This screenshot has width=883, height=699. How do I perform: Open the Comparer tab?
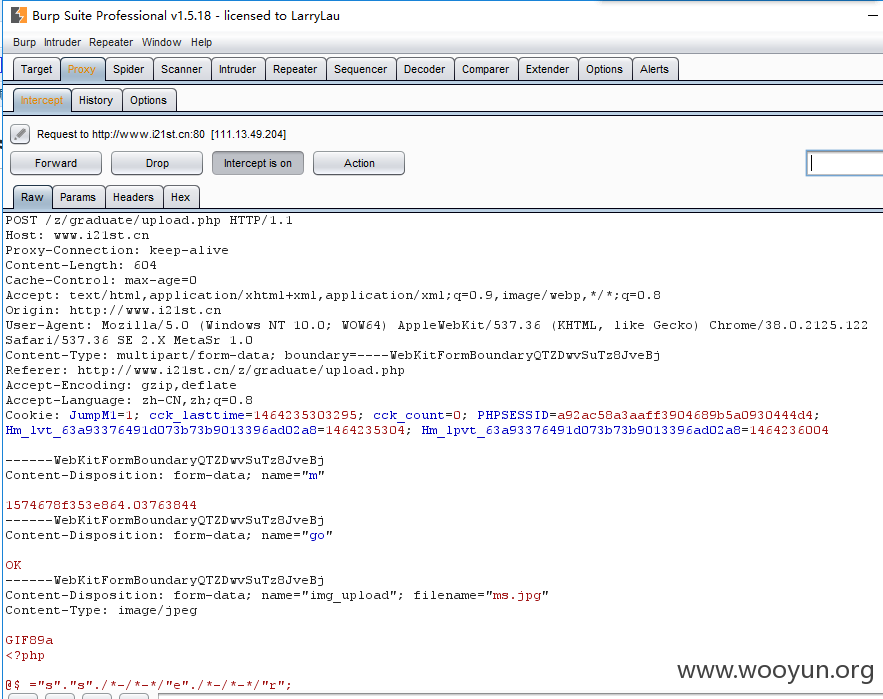pos(485,69)
